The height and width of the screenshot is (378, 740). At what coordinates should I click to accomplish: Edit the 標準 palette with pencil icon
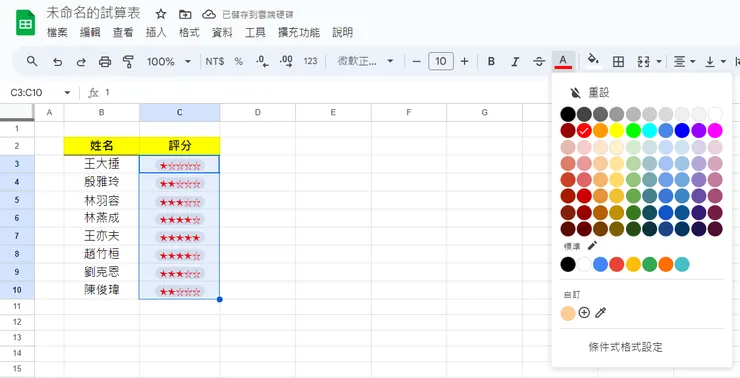click(x=592, y=246)
